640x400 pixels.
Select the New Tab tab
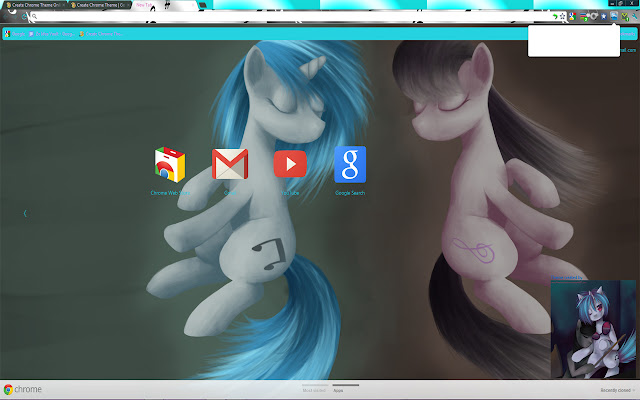click(x=164, y=5)
